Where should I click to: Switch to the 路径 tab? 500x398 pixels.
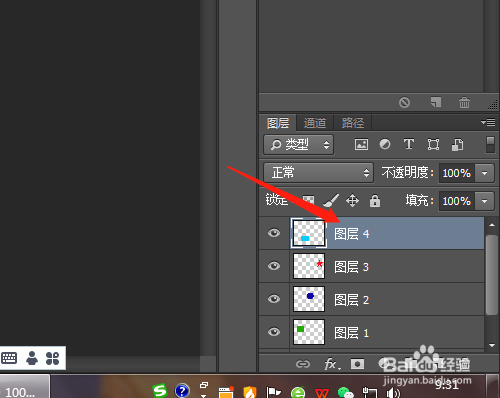tap(353, 123)
